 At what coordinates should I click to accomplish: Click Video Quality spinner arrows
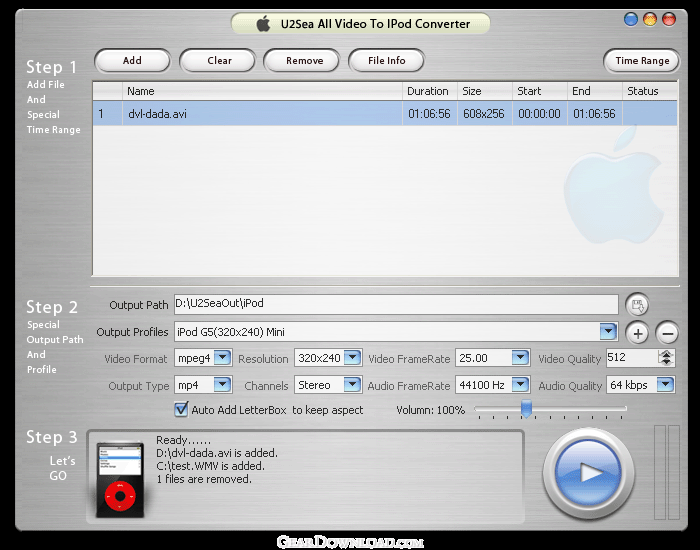click(666, 358)
